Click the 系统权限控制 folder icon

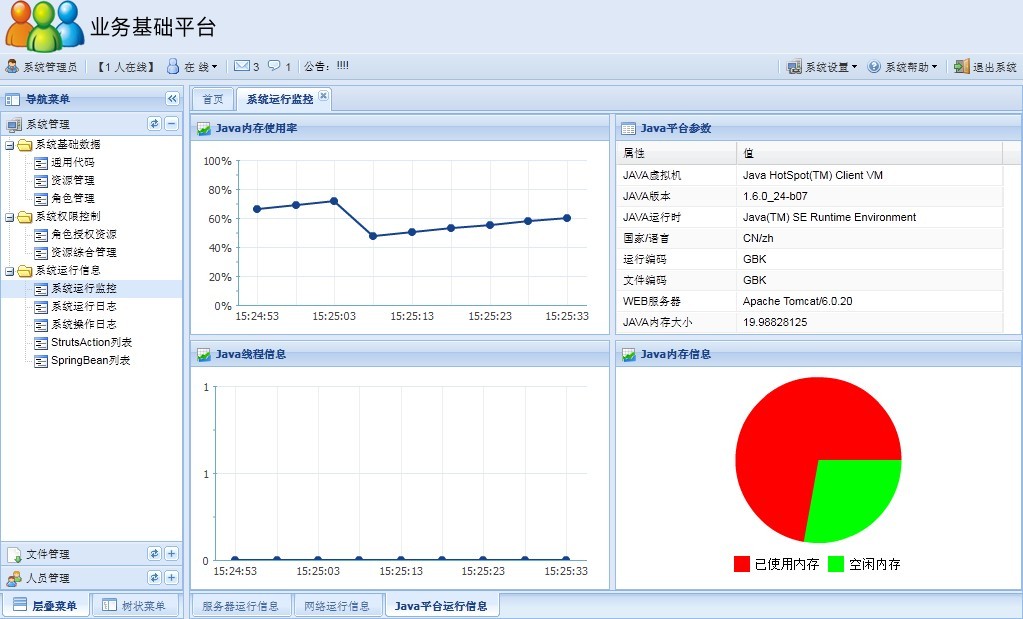pyautogui.click(x=25, y=217)
